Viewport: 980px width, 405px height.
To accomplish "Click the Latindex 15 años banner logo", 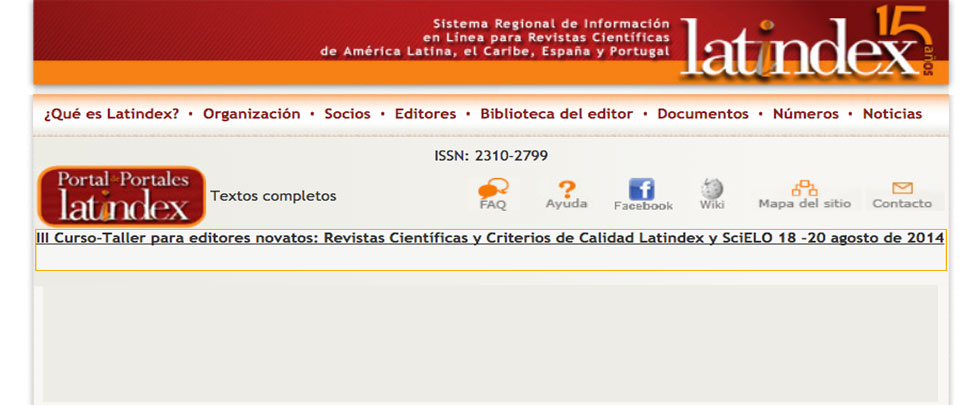I will (806, 42).
